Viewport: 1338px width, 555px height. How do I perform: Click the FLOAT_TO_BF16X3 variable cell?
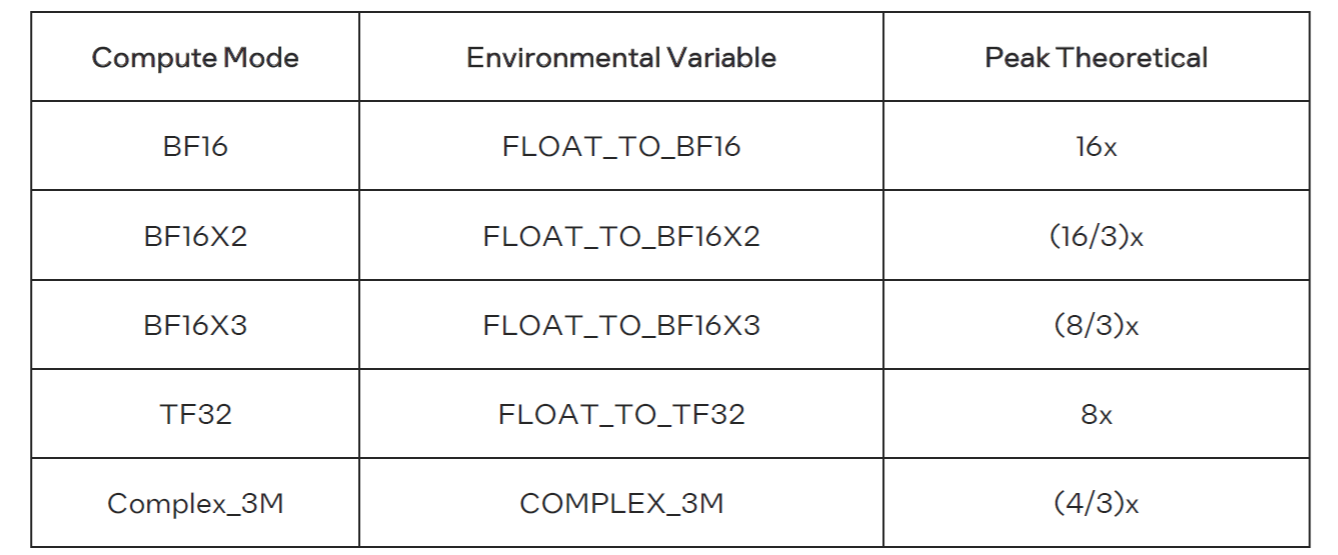pyautogui.click(x=621, y=325)
